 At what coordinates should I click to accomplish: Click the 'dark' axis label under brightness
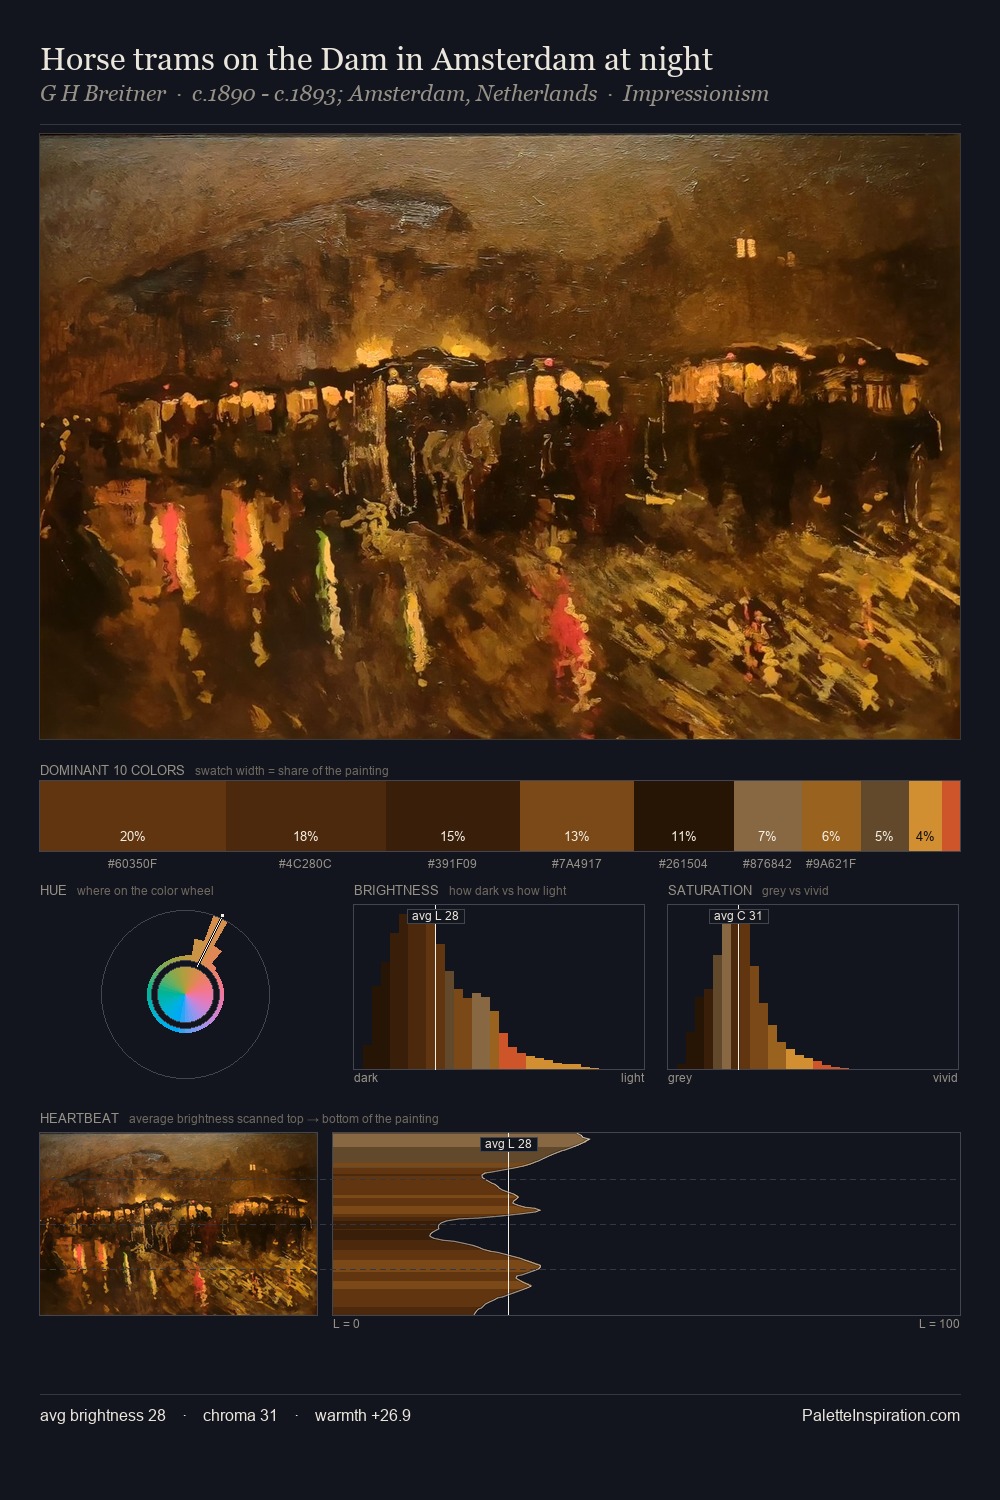[x=366, y=1078]
